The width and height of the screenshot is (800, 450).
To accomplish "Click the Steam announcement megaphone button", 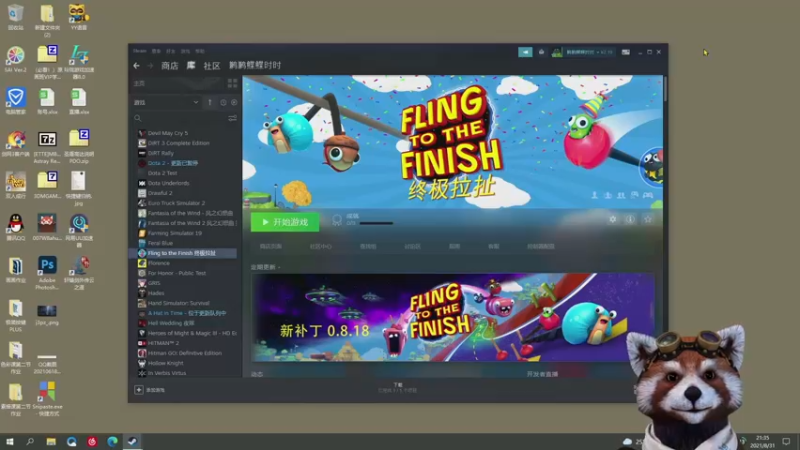I will pos(525,52).
